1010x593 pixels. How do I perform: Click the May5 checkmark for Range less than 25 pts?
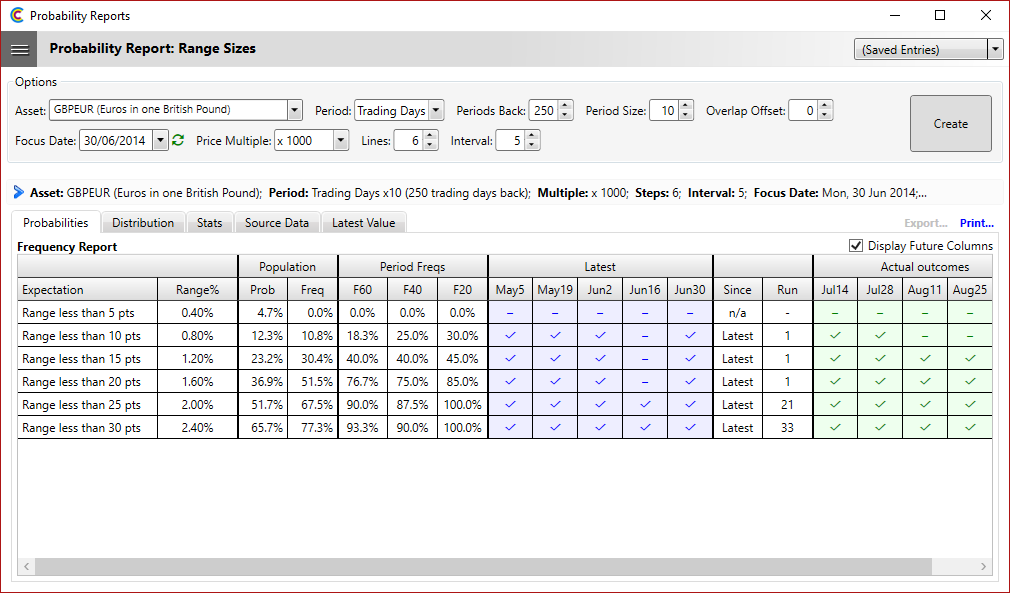coord(510,404)
